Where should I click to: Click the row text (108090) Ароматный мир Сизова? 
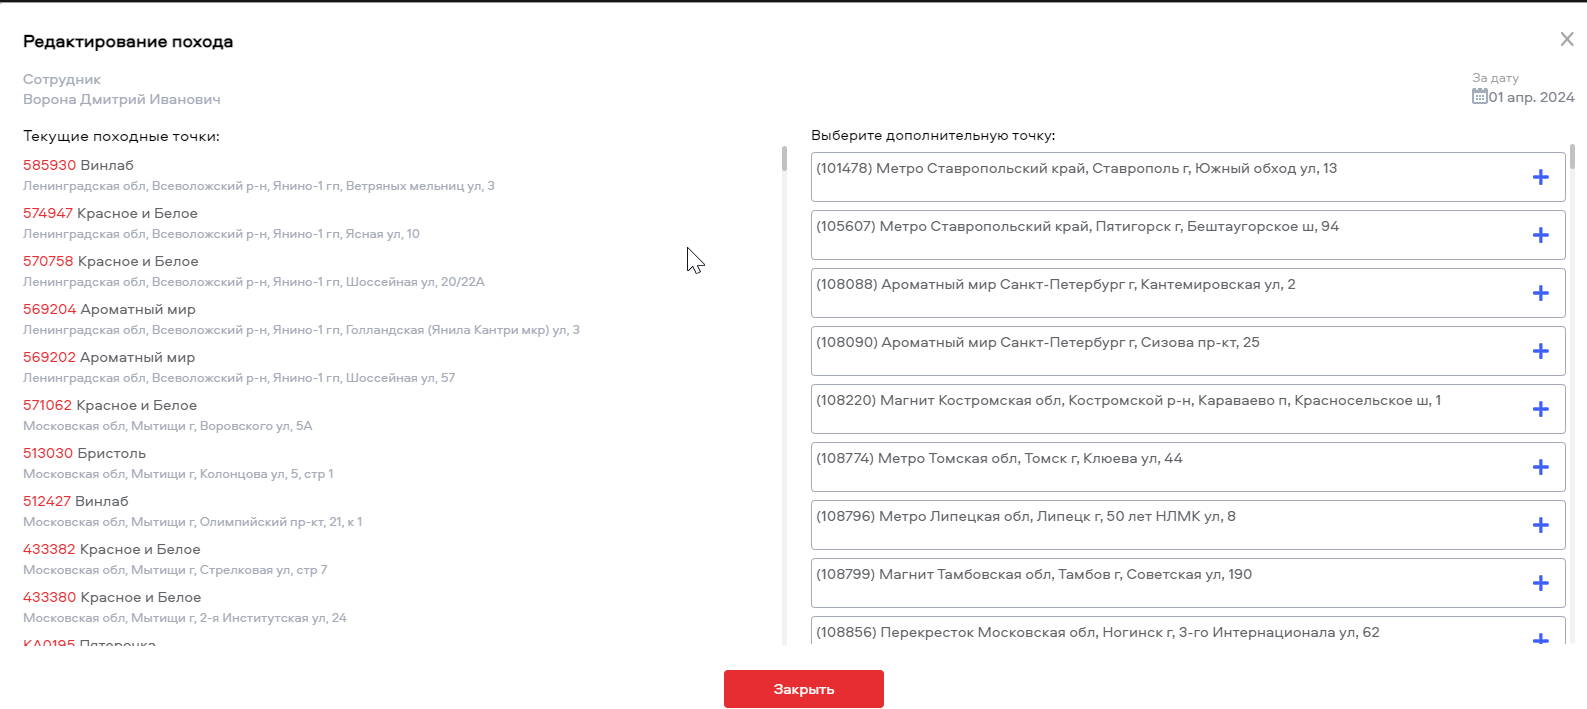tap(1037, 342)
